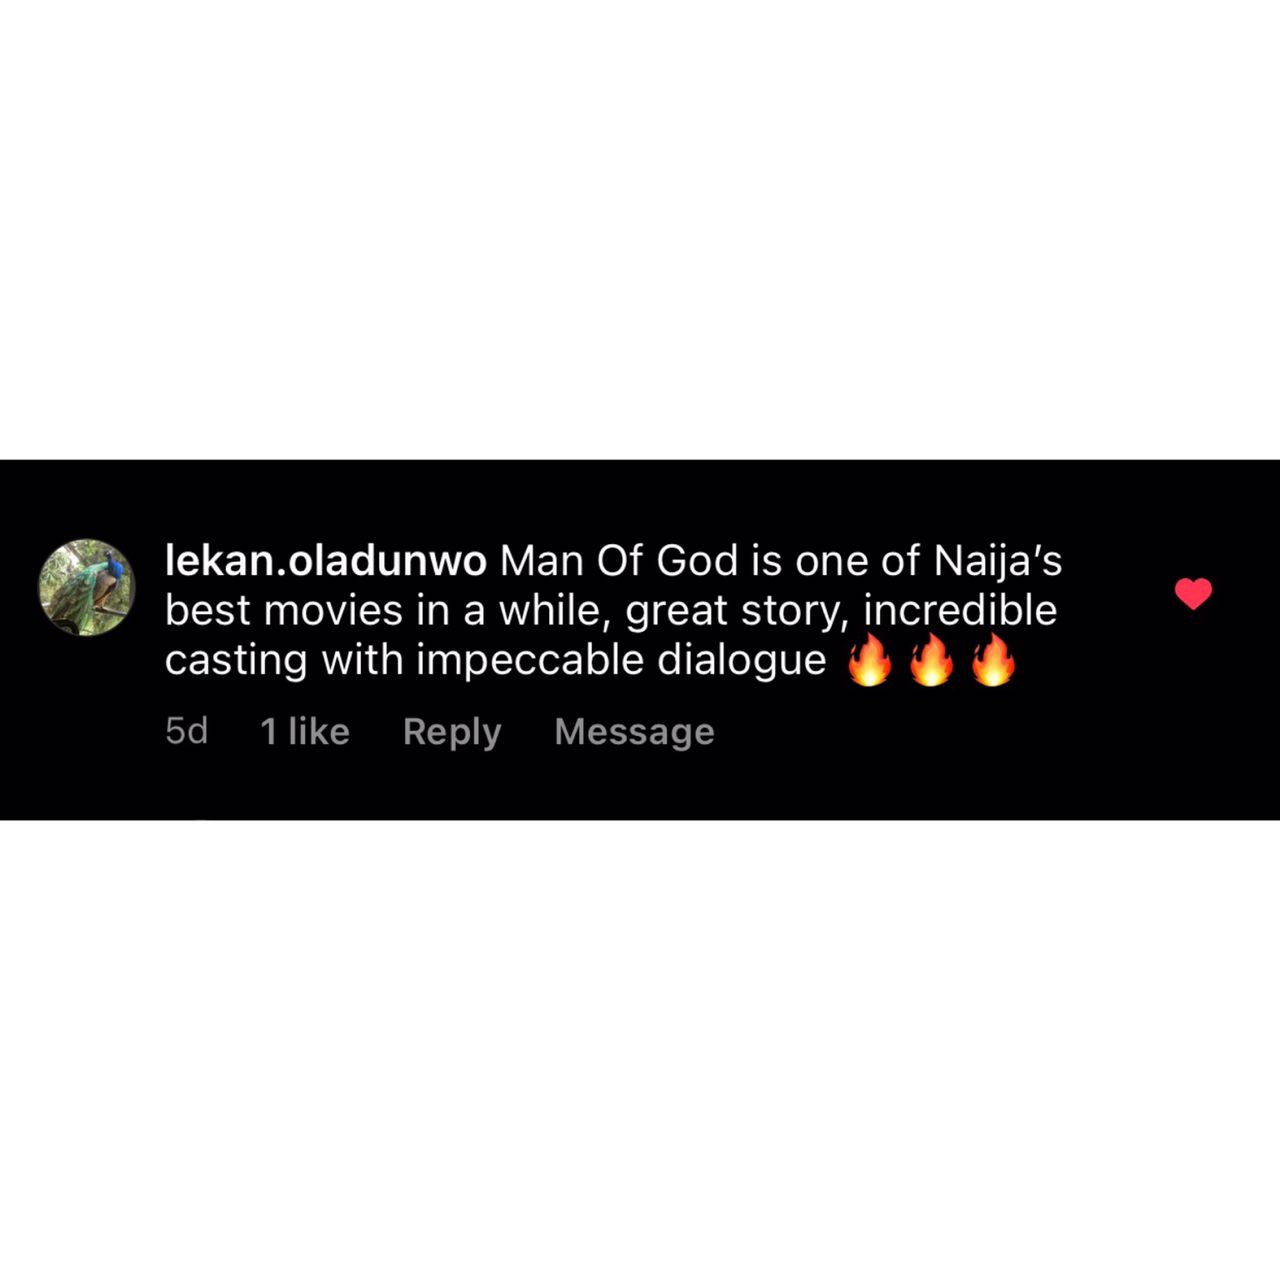This screenshot has width=1280, height=1280.
Task: Tap the Message button
Action: coord(634,732)
